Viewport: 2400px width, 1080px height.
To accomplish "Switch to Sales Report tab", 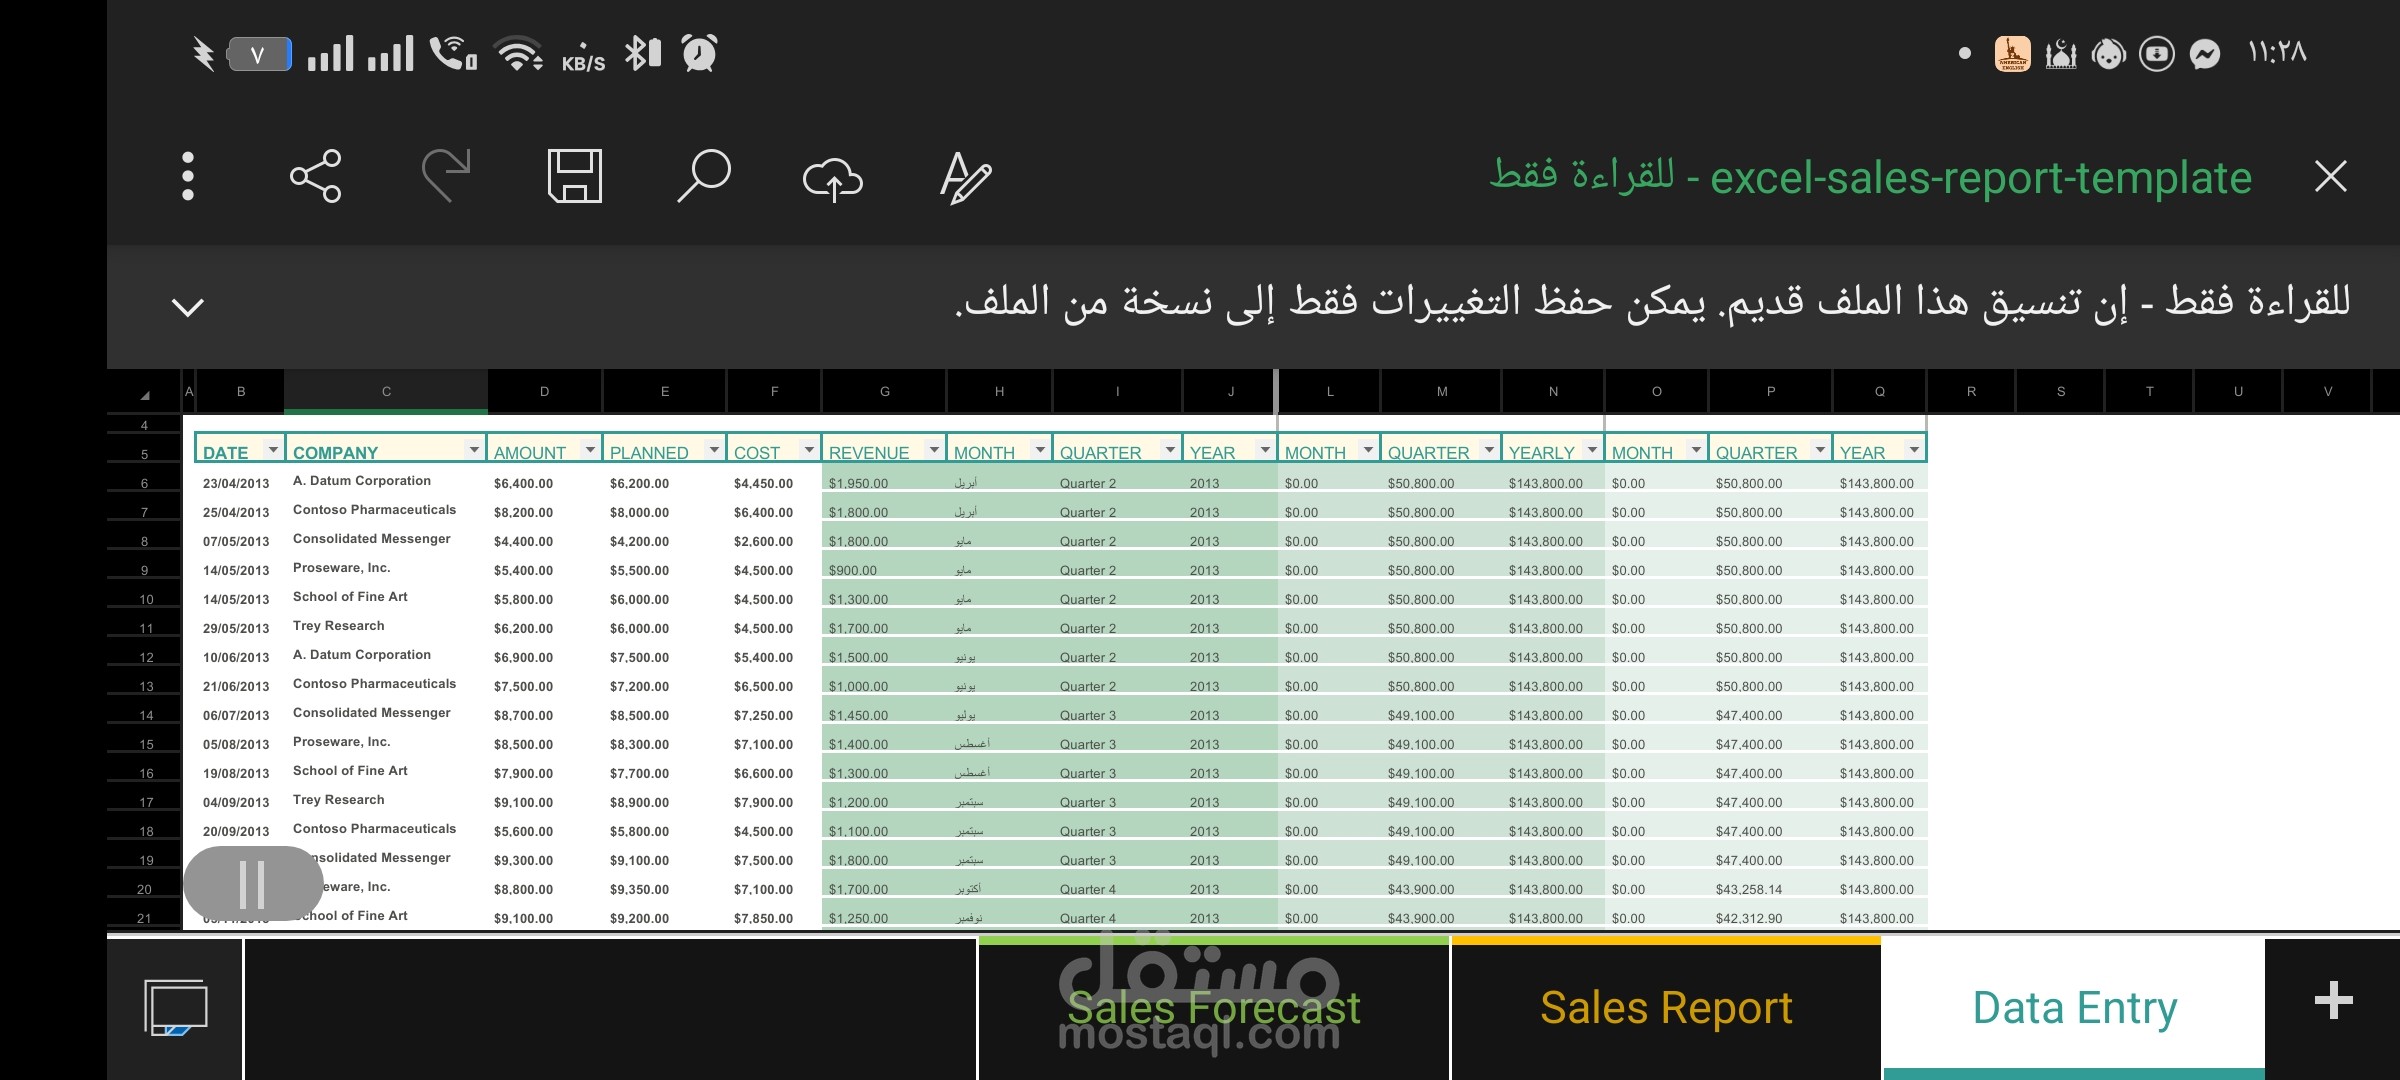I will click(x=1666, y=1008).
